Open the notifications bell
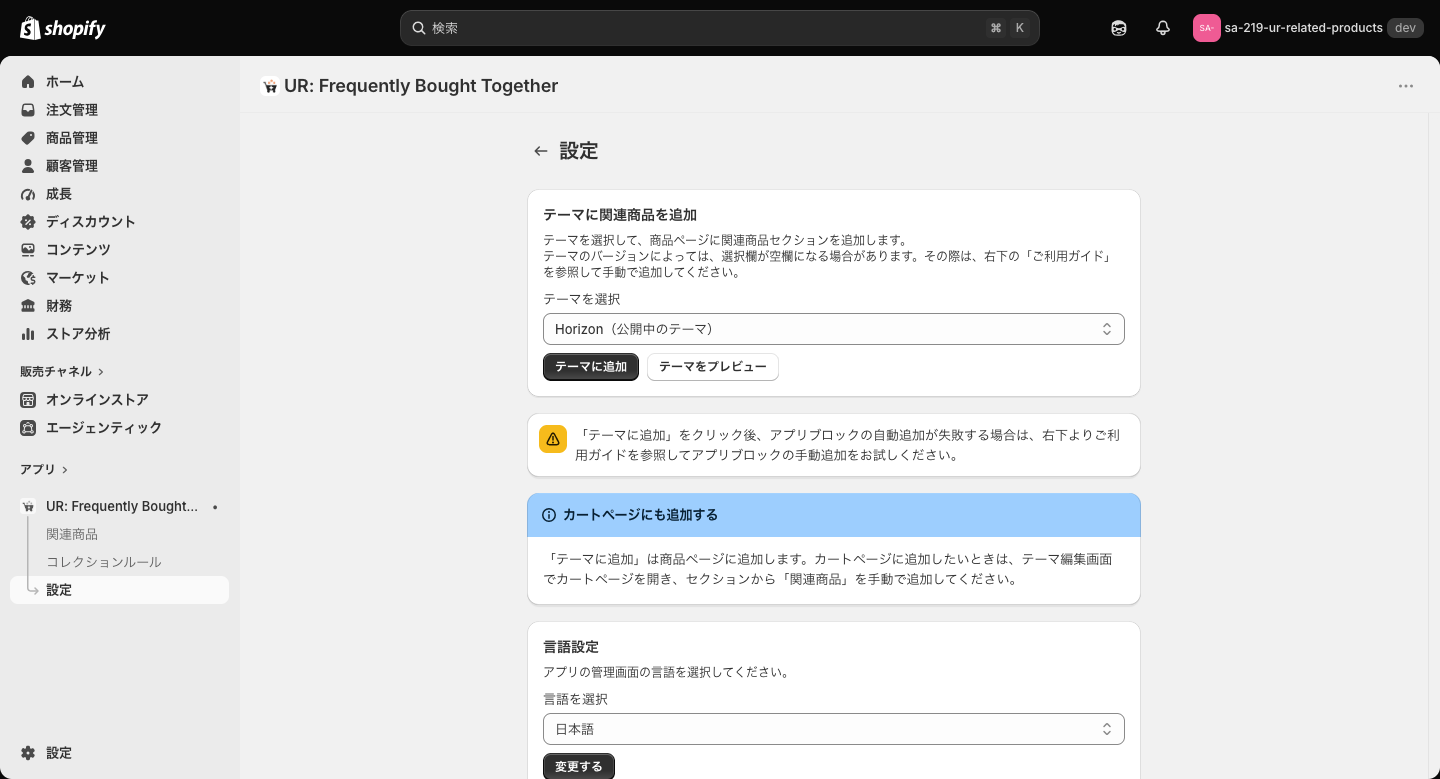Image resolution: width=1440 pixels, height=779 pixels. (1163, 28)
